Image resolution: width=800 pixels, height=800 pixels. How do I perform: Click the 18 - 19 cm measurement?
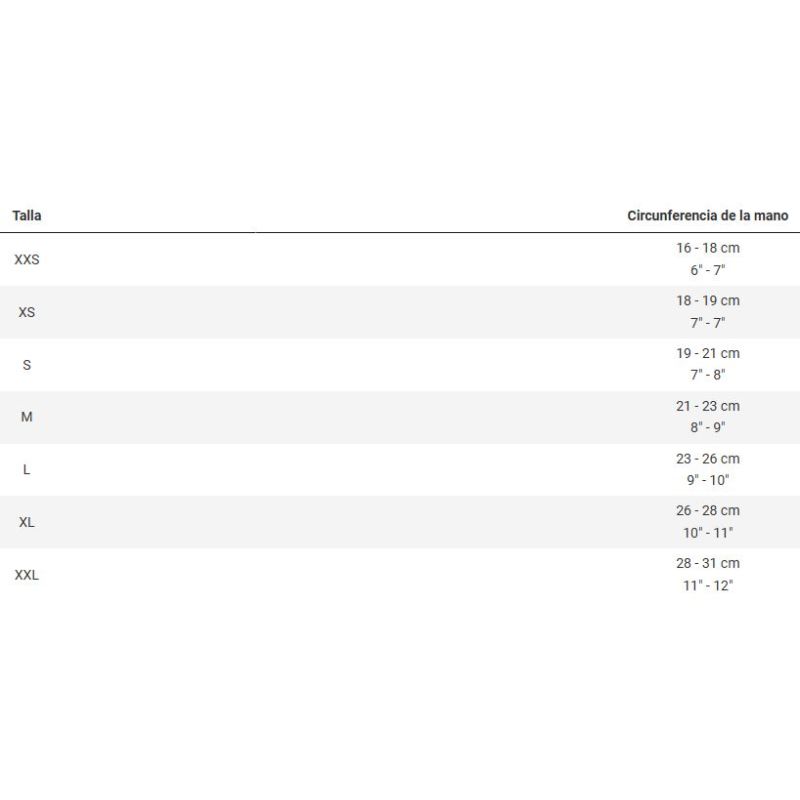[708, 301]
